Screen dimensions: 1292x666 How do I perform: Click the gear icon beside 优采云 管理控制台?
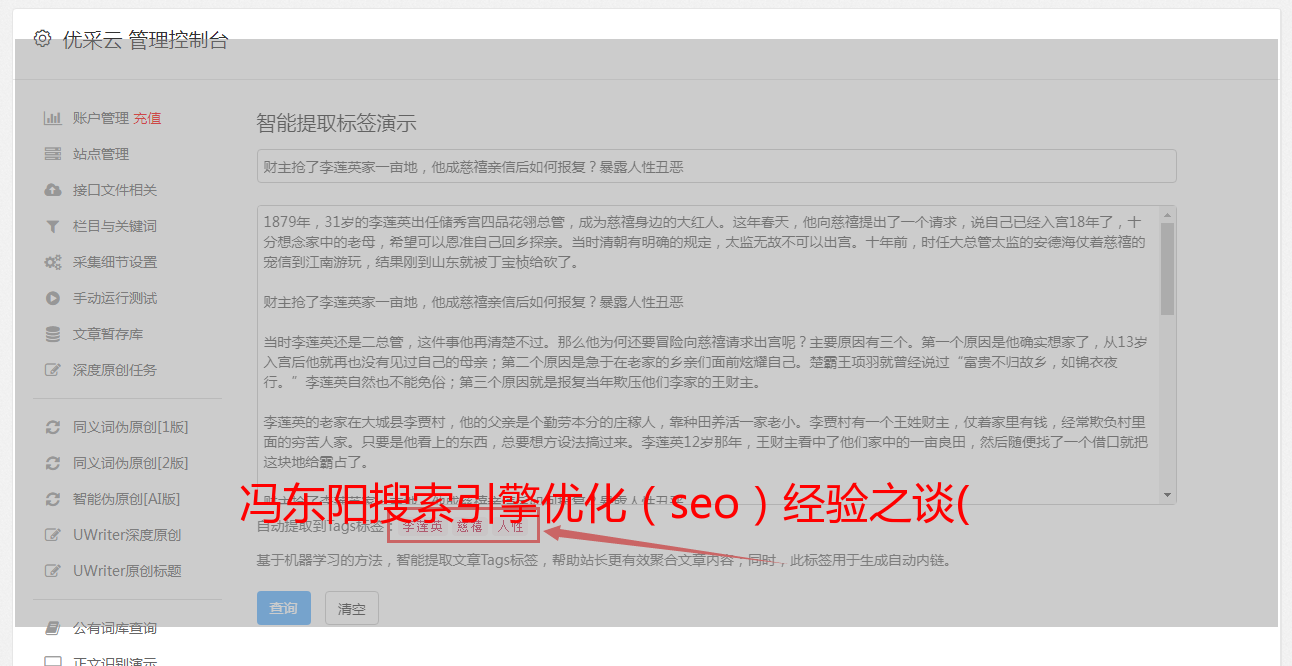pyautogui.click(x=42, y=39)
